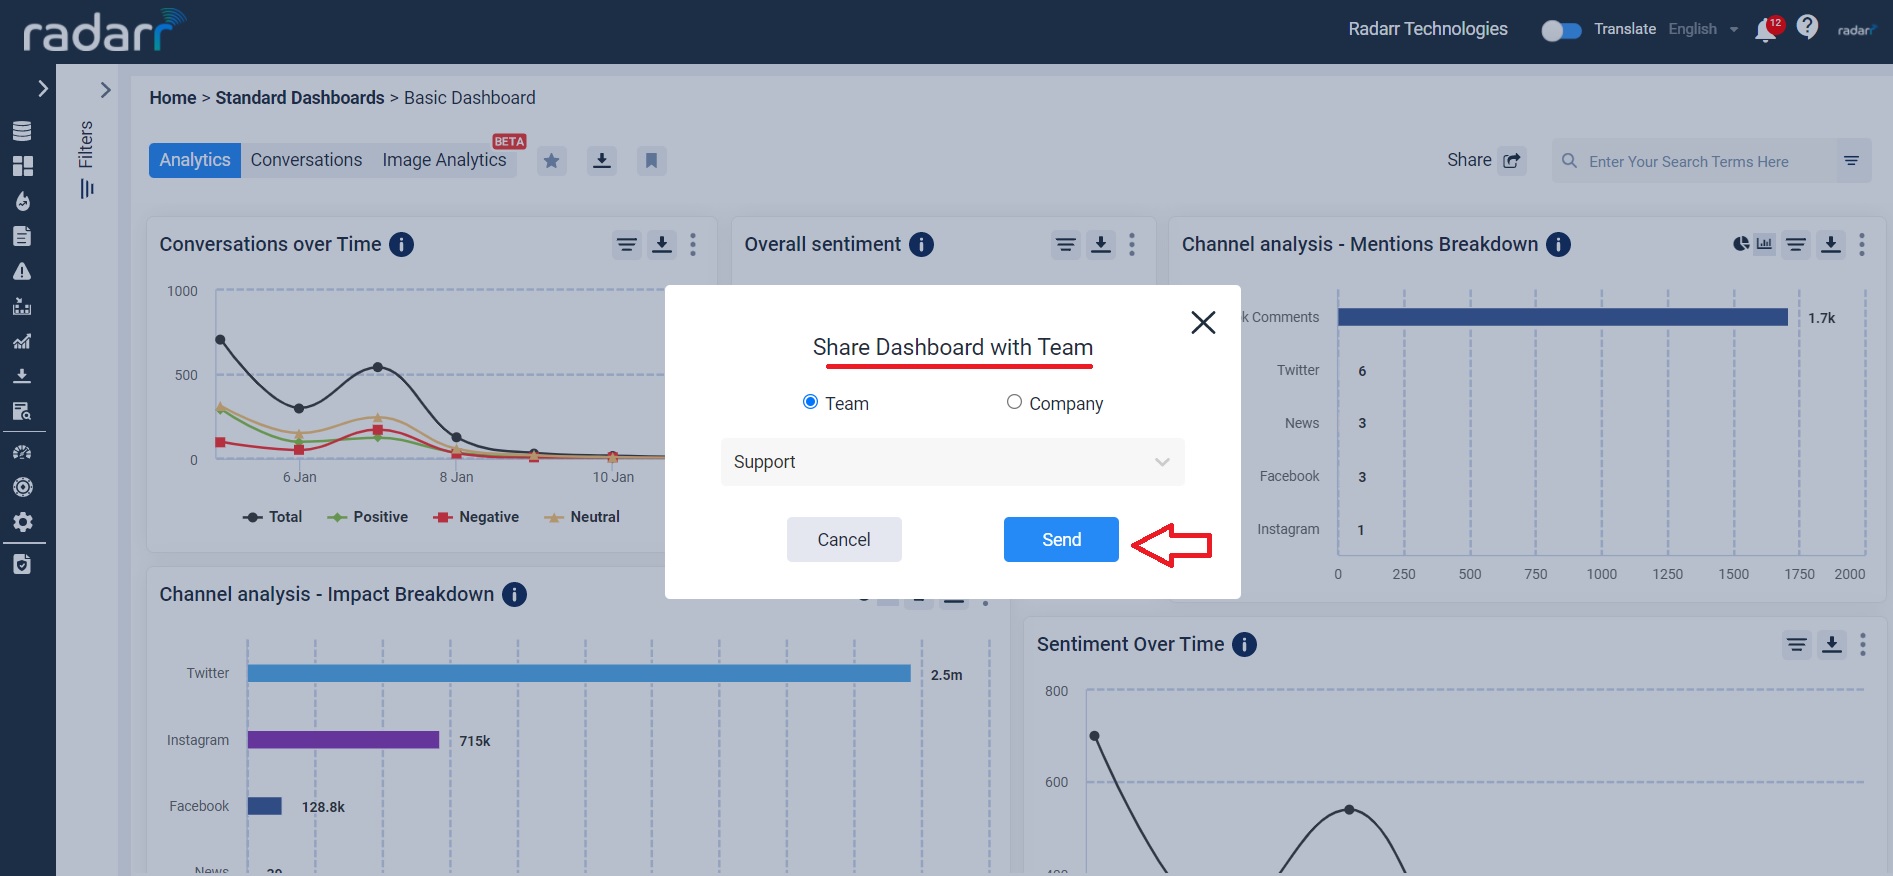Click the Filters vertical label
Screen dimensions: 1893x876
86,144
